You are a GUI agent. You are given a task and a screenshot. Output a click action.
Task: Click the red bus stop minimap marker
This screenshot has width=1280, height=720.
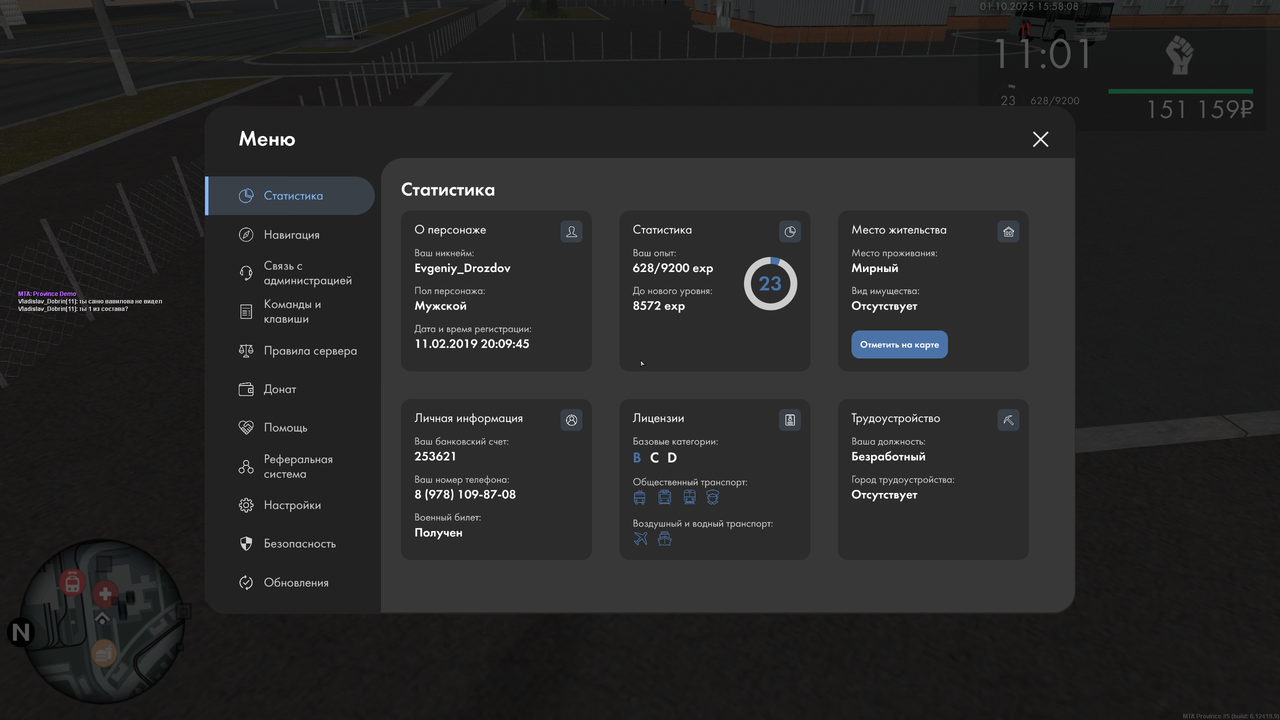(x=72, y=584)
